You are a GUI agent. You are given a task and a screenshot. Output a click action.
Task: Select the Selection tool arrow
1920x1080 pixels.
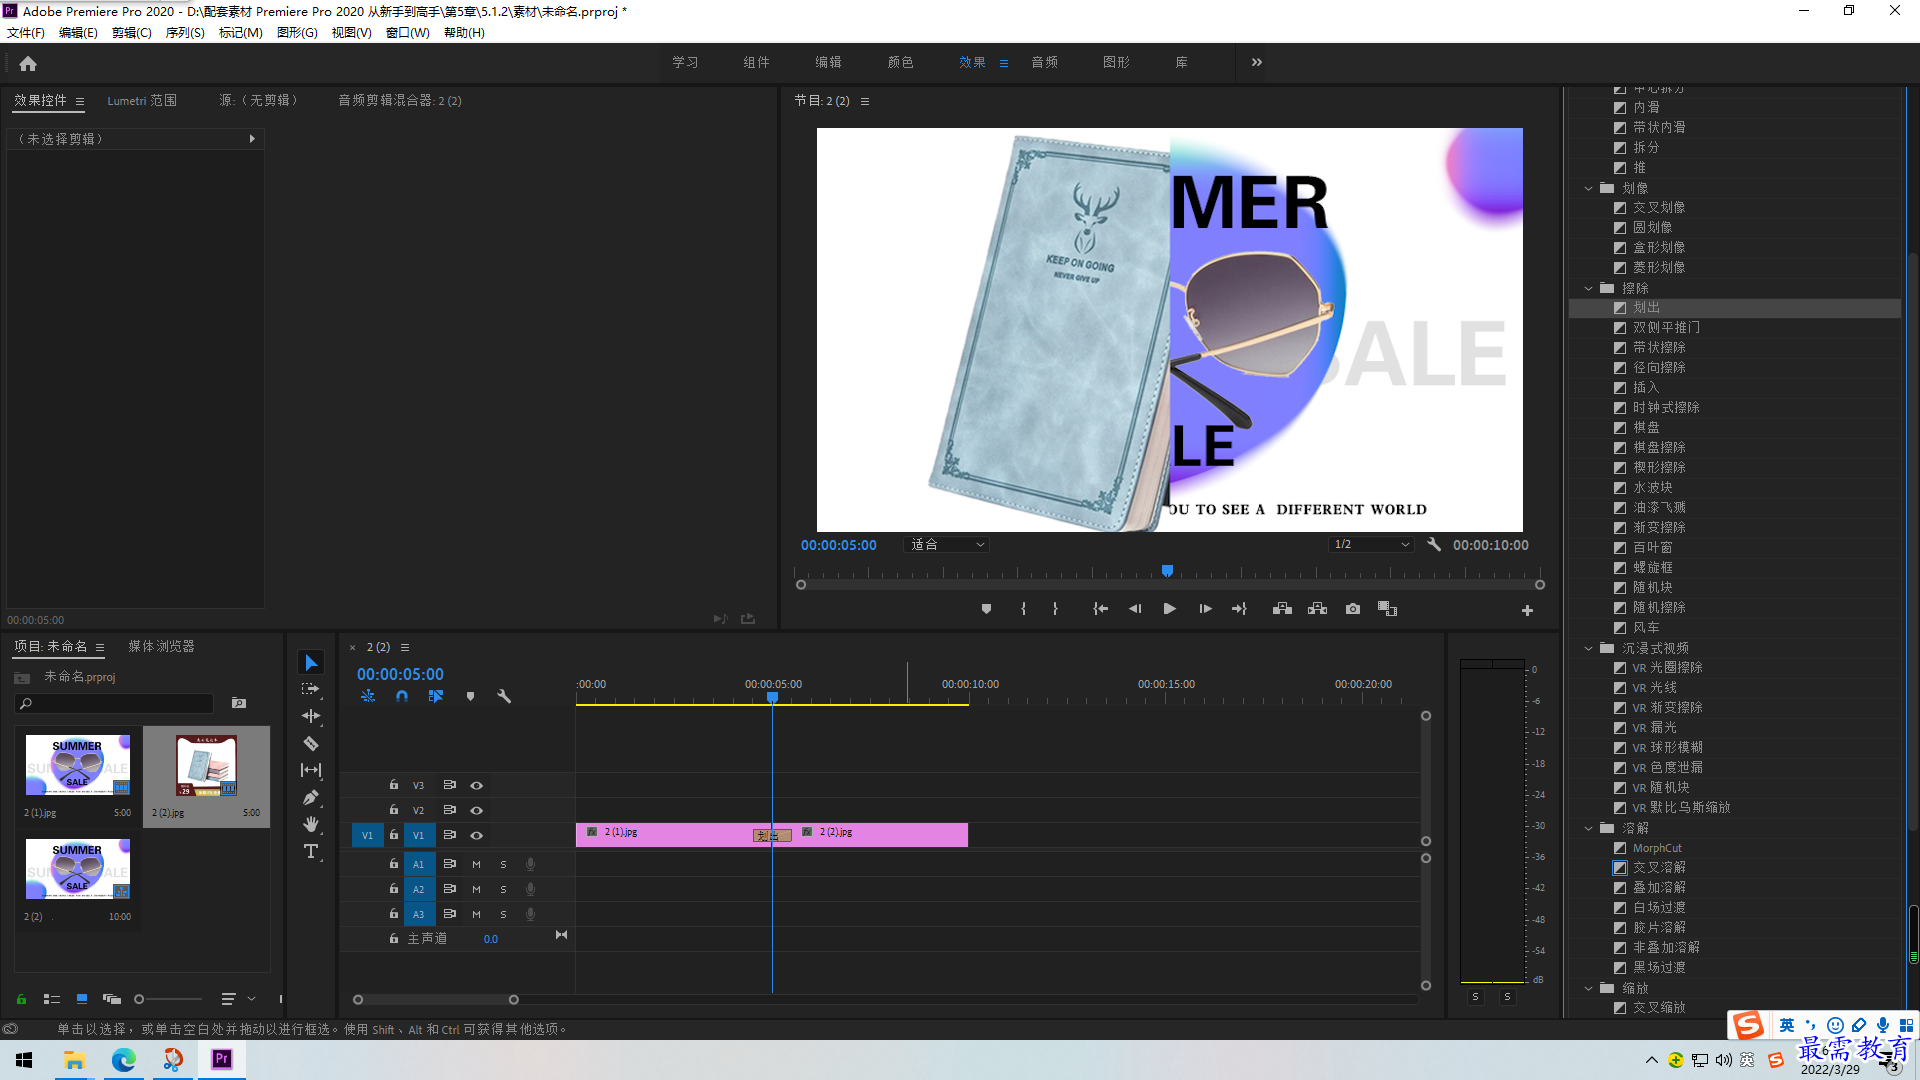tap(311, 663)
